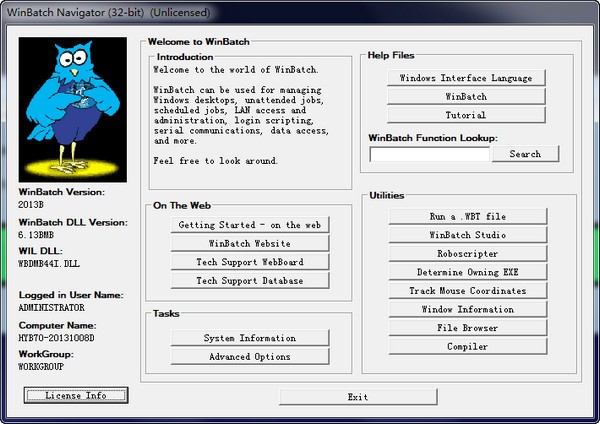Open the Compiler utility
Viewport: 600px width, 424px height.
coord(467,347)
